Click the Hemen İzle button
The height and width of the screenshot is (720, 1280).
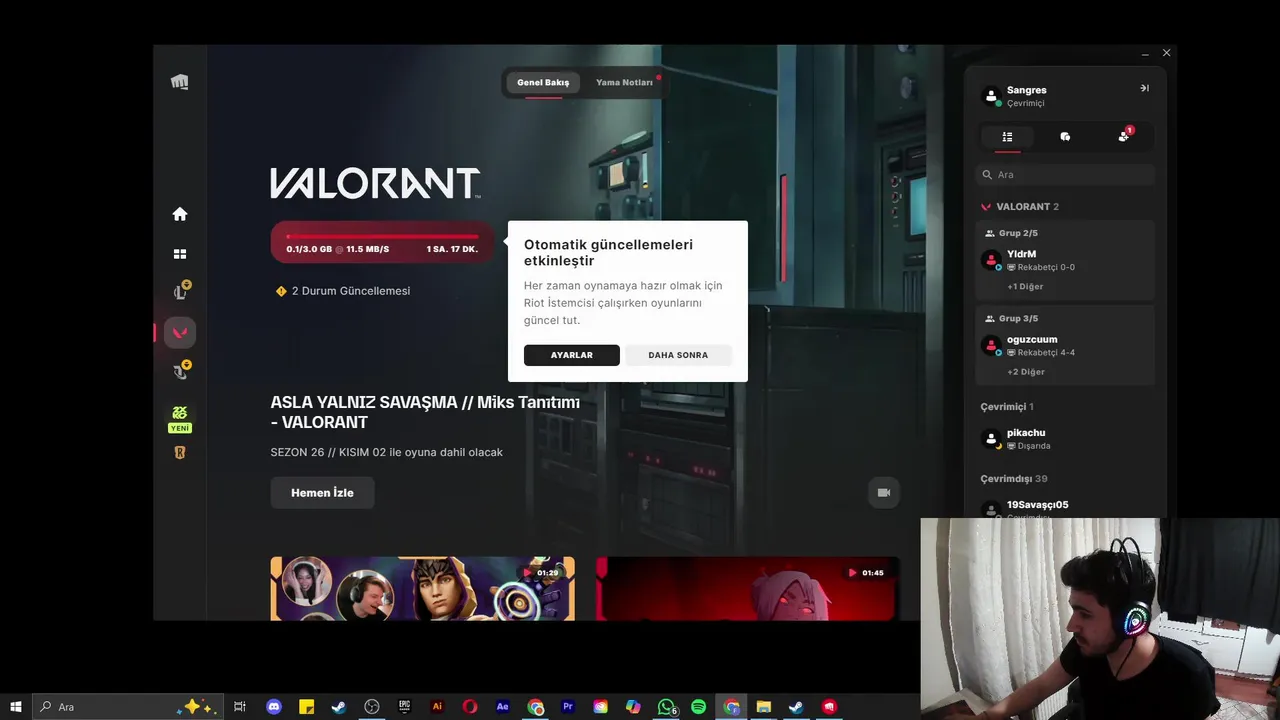click(x=322, y=493)
